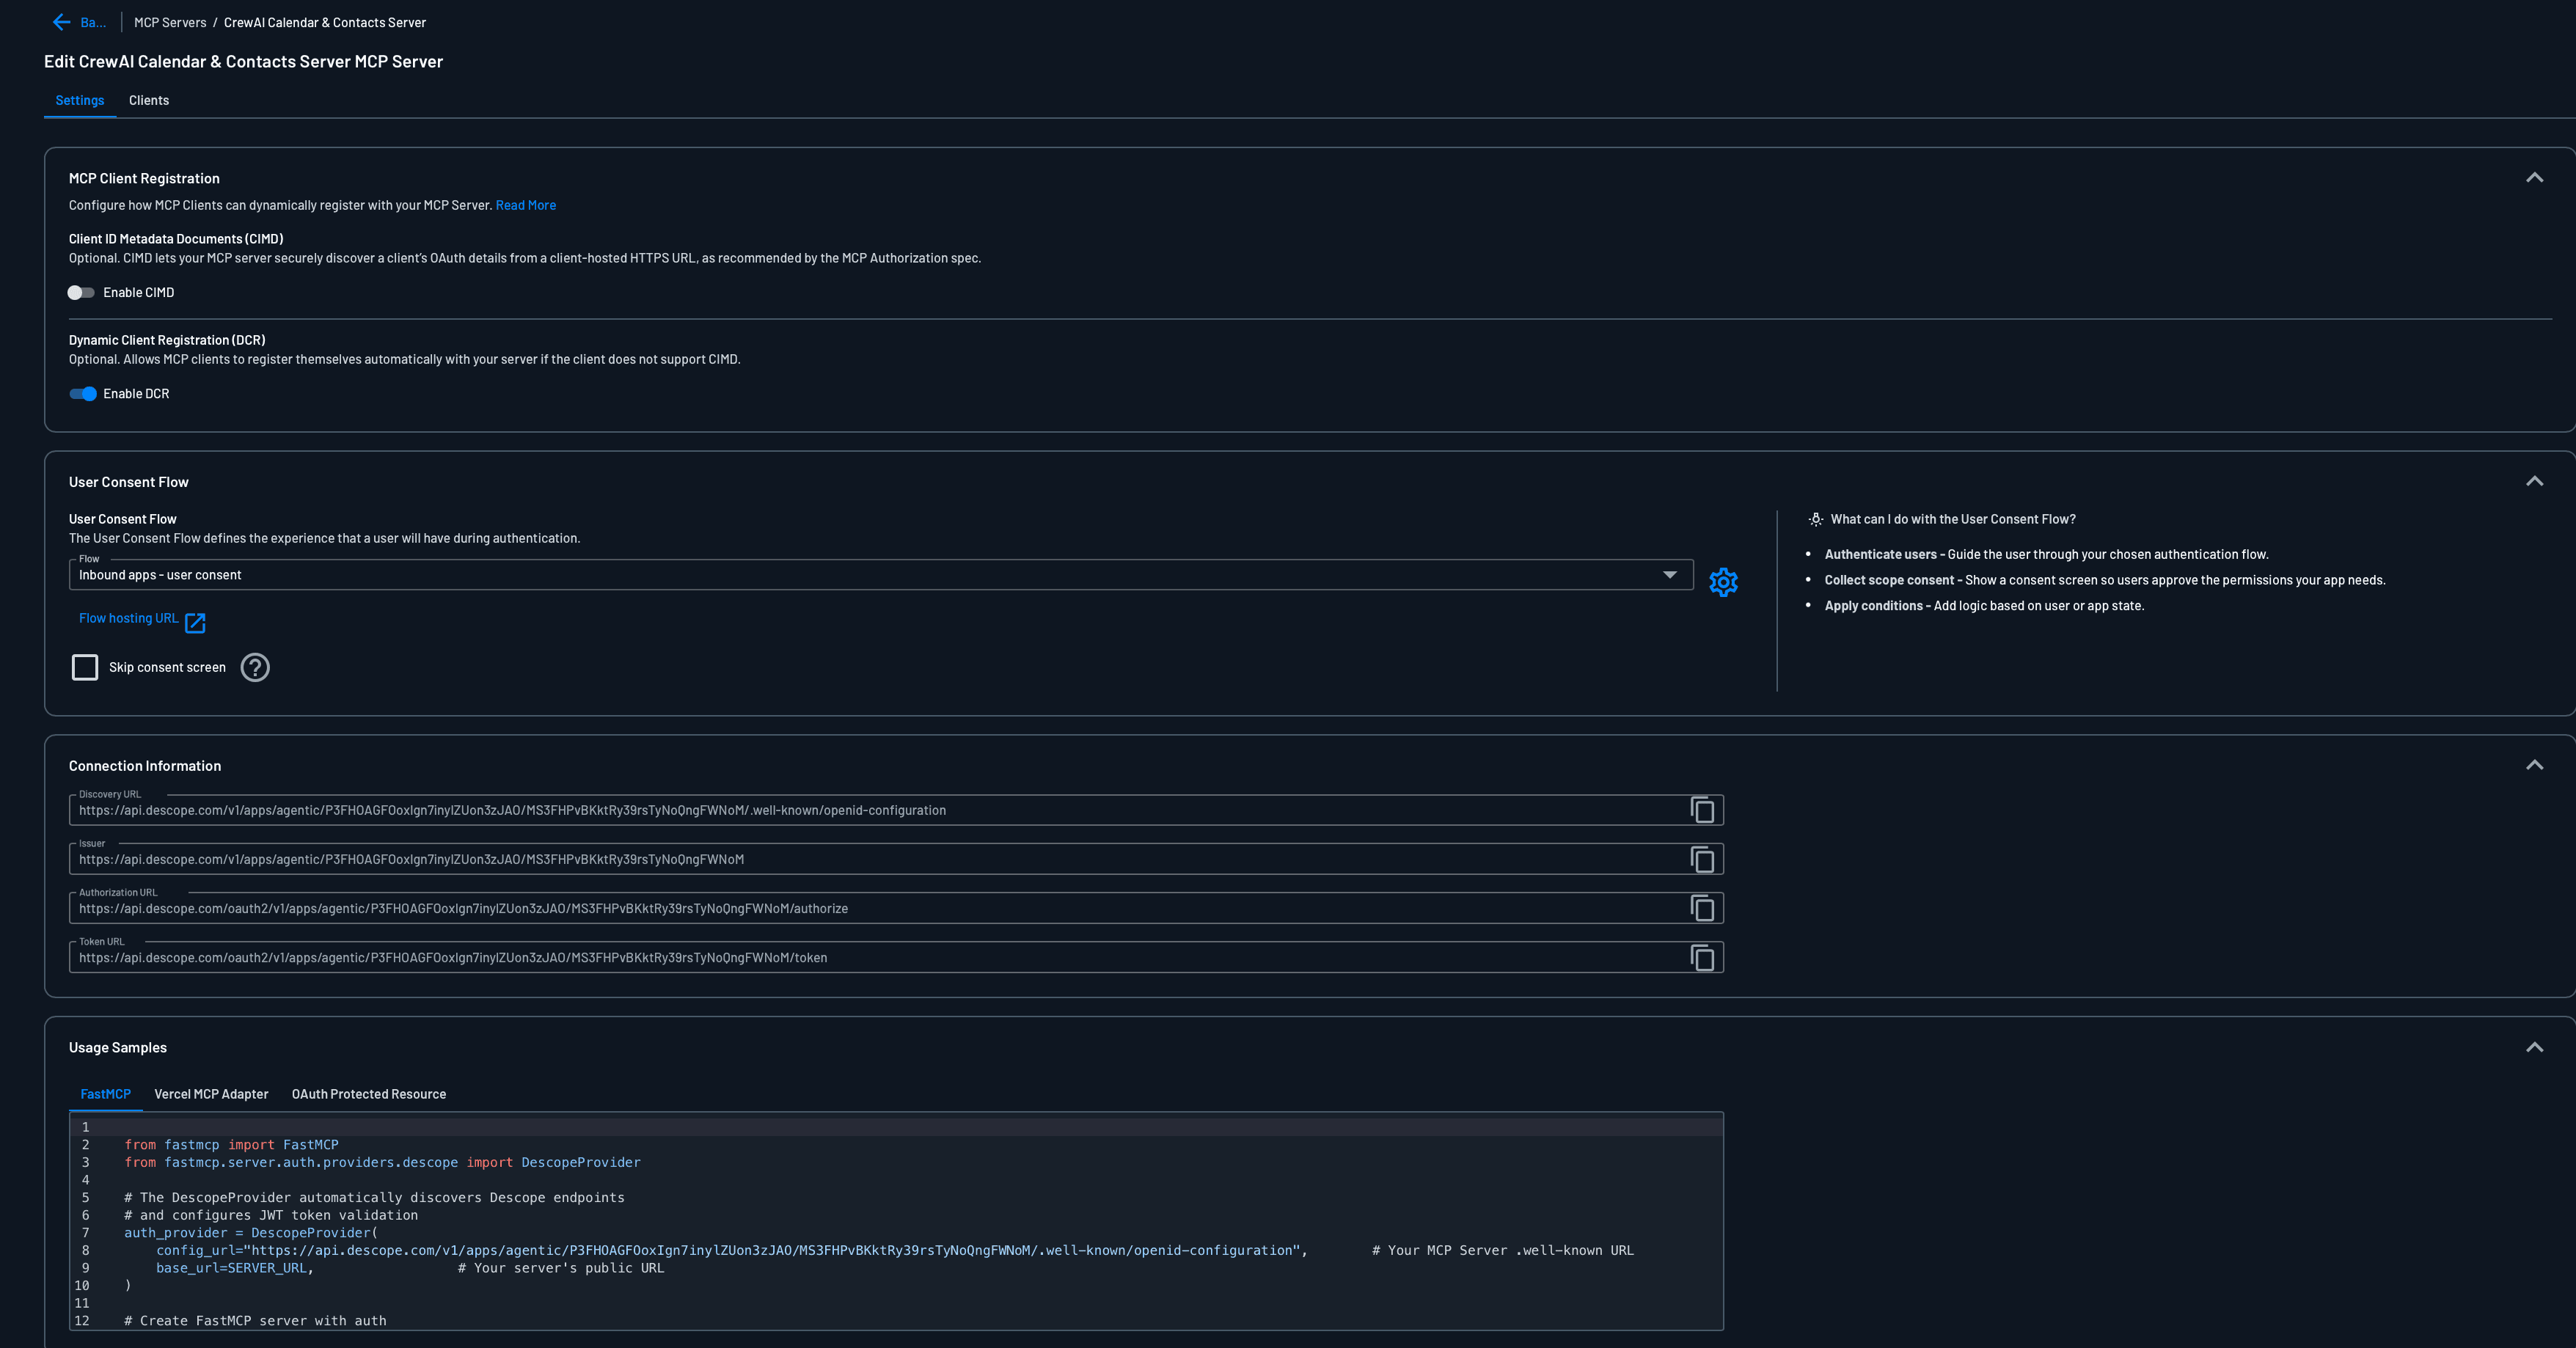2576x1348 pixels.
Task: Click code line 'base_url=SERVER_URL'
Action: 235,1268
